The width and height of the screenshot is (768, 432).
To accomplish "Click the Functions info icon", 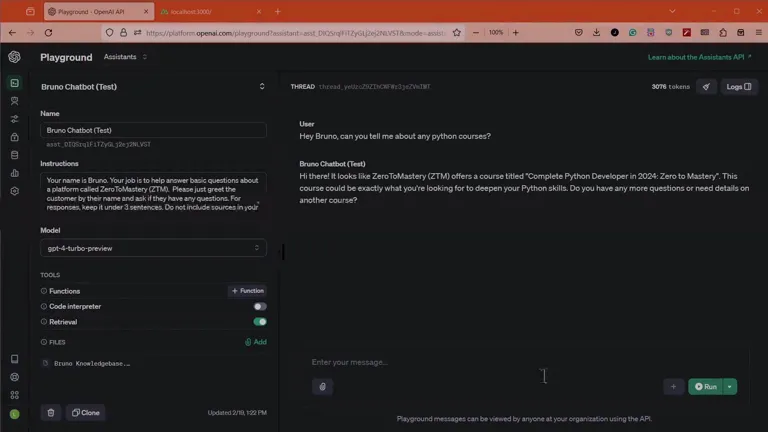I will (44, 291).
